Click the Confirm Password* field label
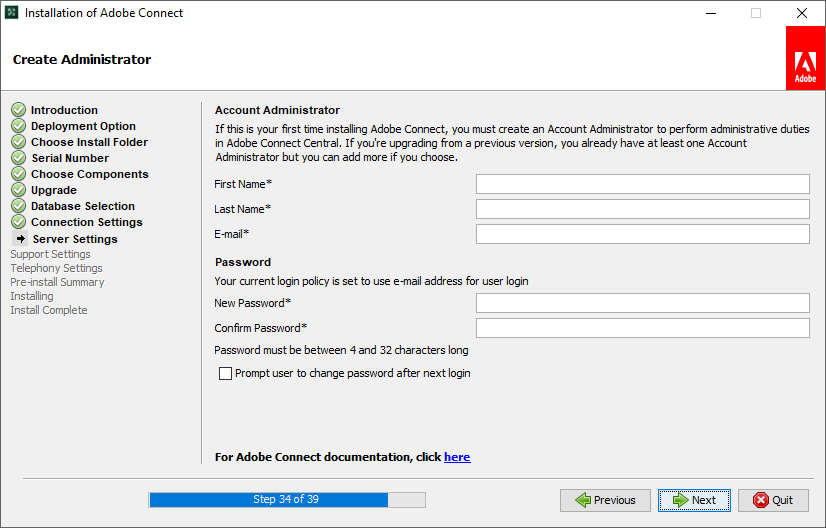The image size is (826, 528). pyautogui.click(x=260, y=328)
